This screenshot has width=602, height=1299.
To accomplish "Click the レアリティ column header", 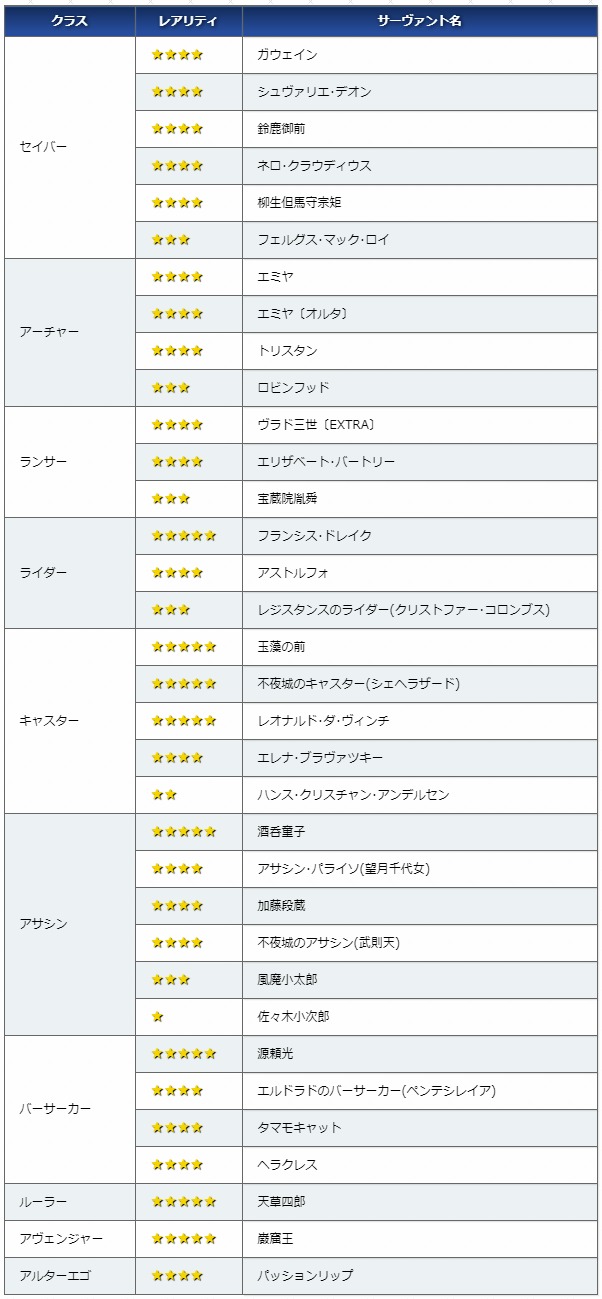I will (189, 21).
